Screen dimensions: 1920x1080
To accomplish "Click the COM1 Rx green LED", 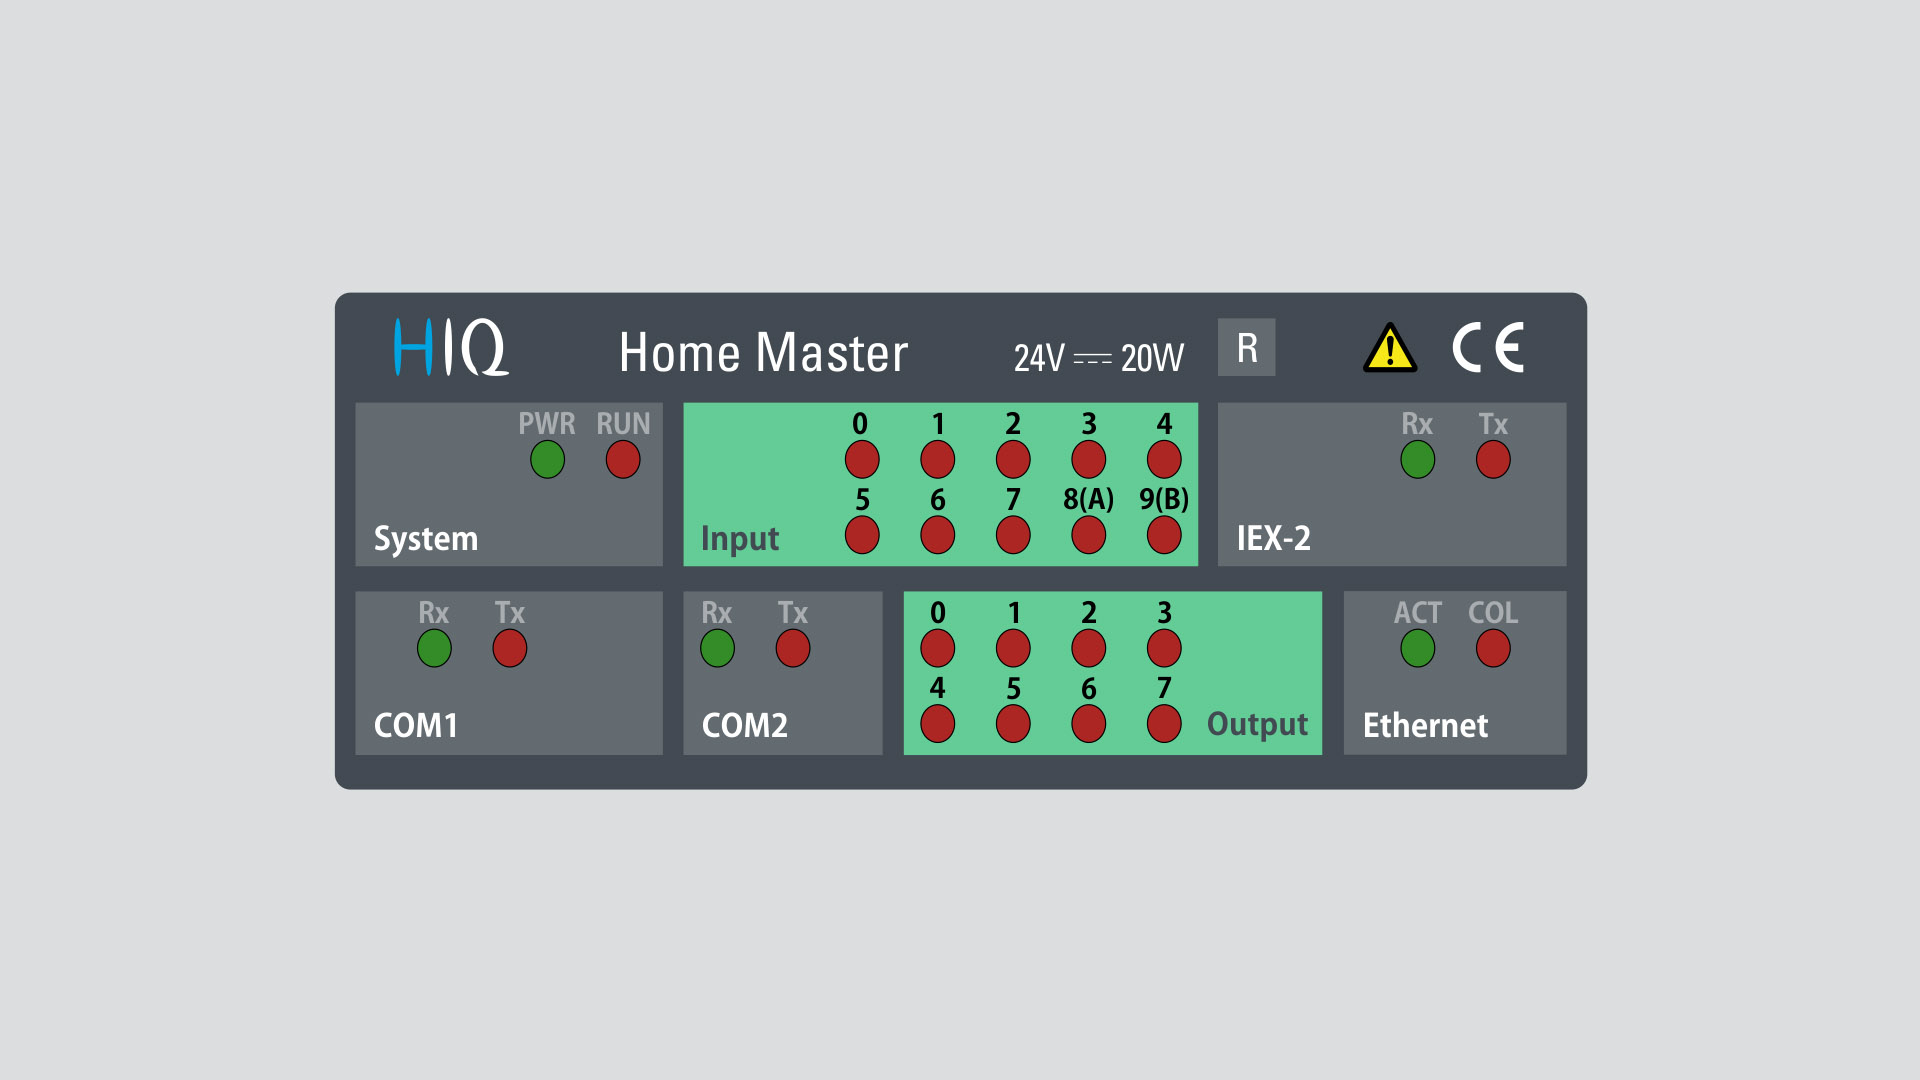I will click(434, 648).
